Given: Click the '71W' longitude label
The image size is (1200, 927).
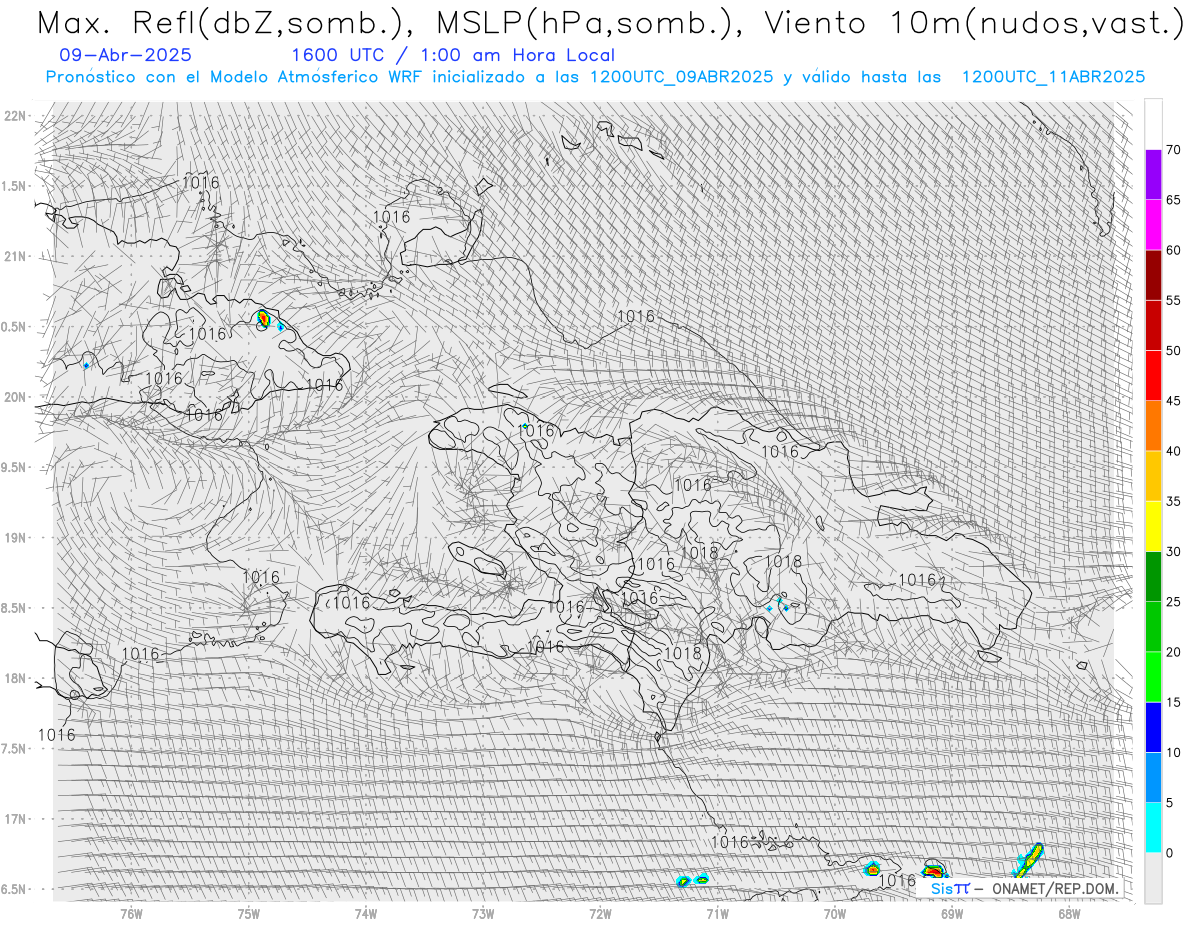Looking at the screenshot, I should coord(717,912).
